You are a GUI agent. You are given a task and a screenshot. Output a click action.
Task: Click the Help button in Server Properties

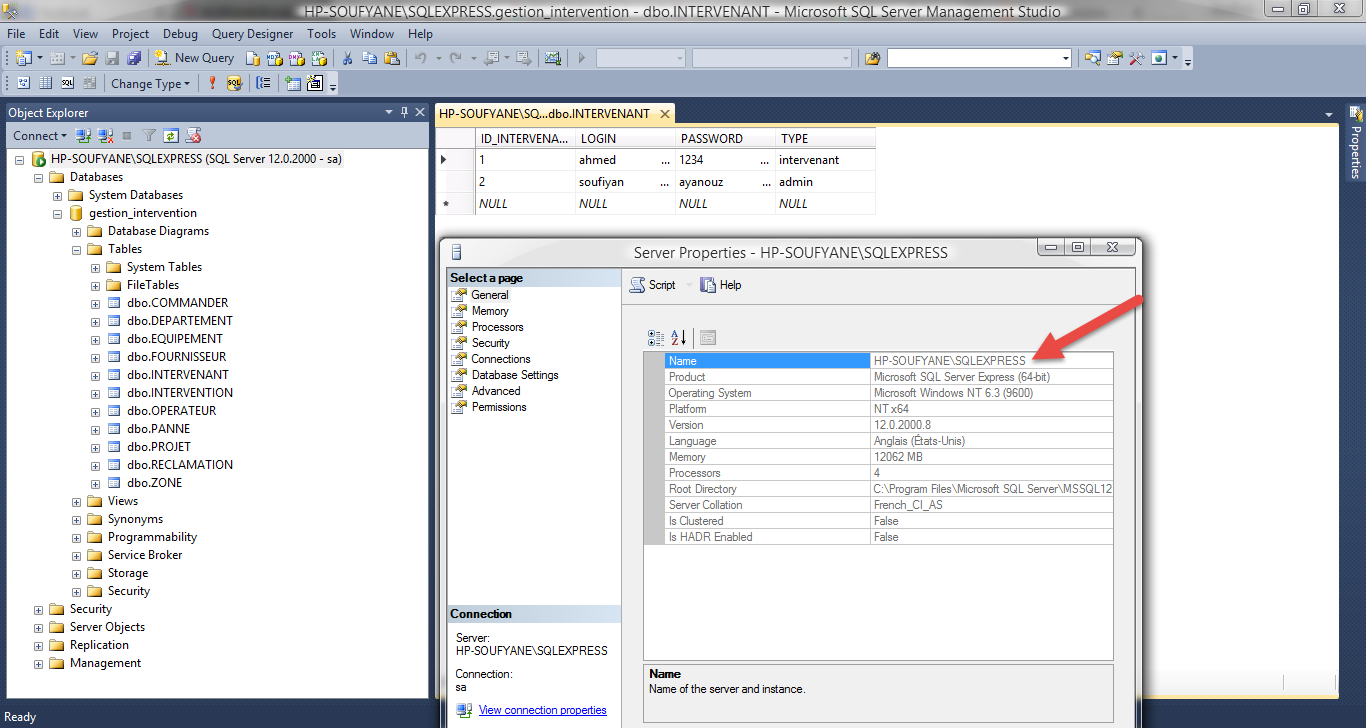click(721, 285)
